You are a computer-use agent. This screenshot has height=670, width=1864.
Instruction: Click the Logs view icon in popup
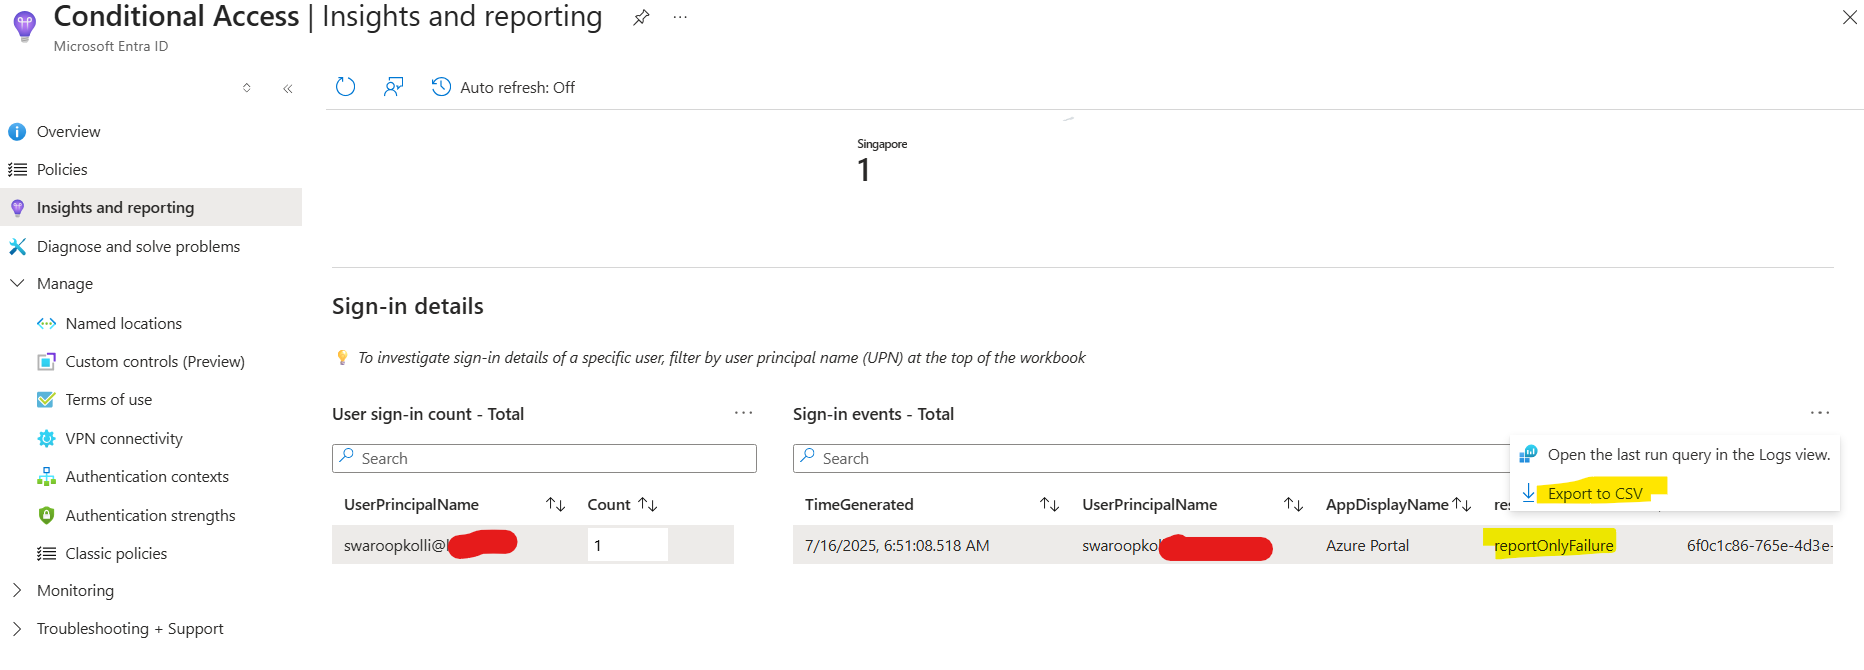coord(1528,454)
